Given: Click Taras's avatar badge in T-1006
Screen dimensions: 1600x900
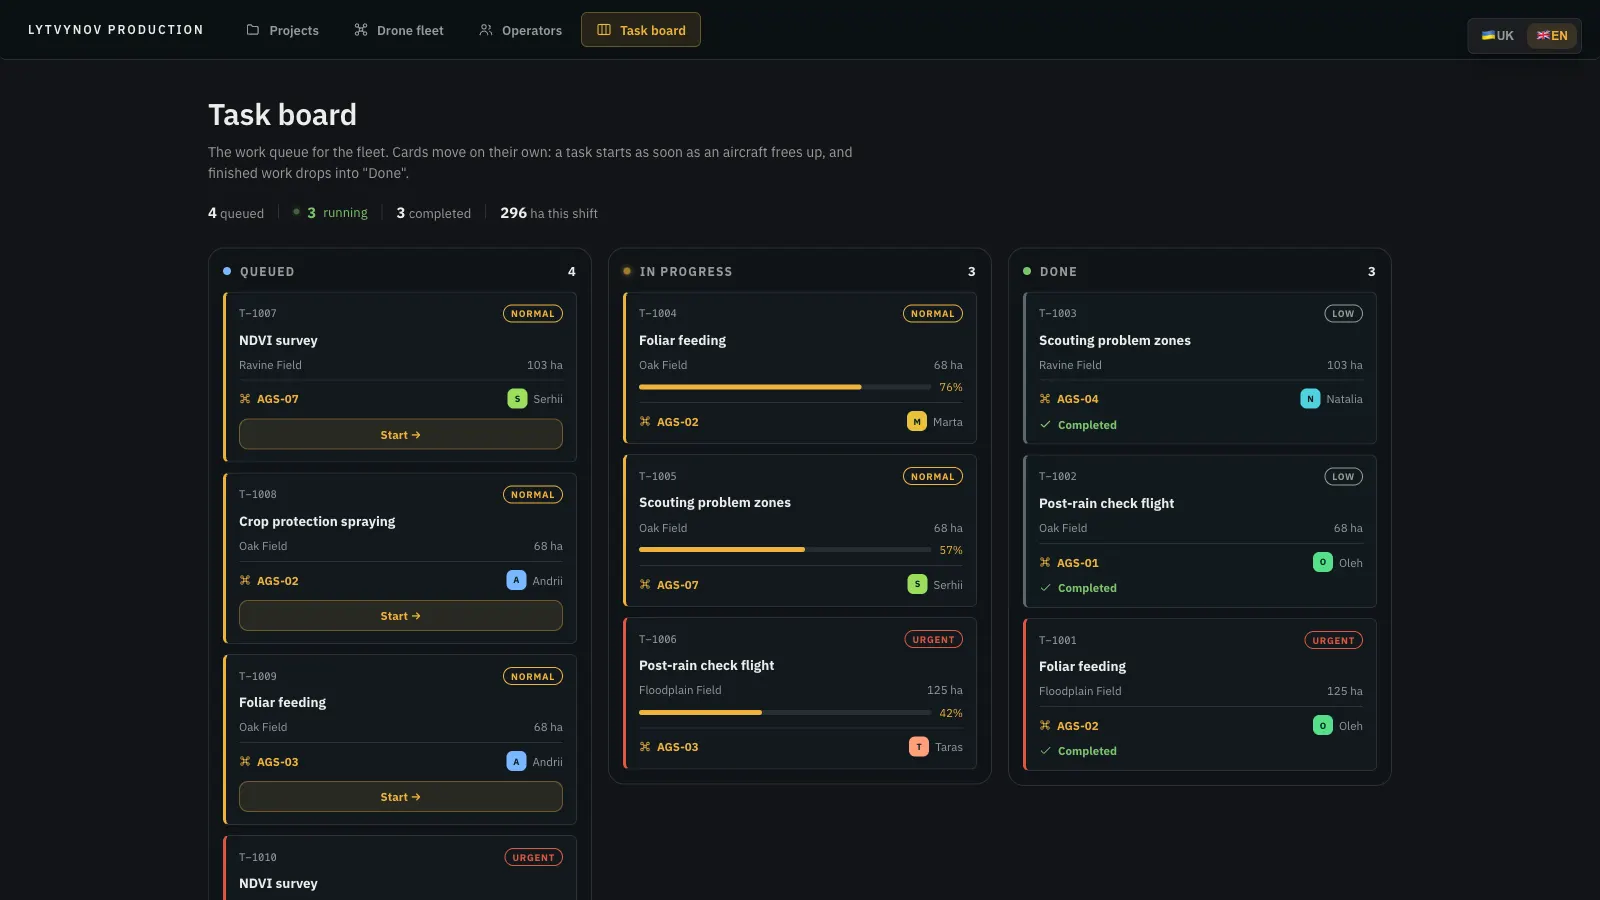Looking at the screenshot, I should (x=919, y=747).
